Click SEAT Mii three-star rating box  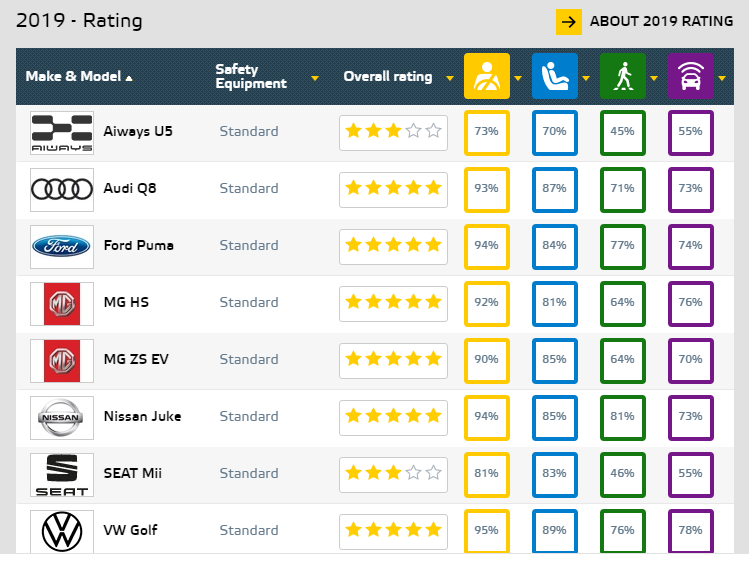(x=393, y=475)
